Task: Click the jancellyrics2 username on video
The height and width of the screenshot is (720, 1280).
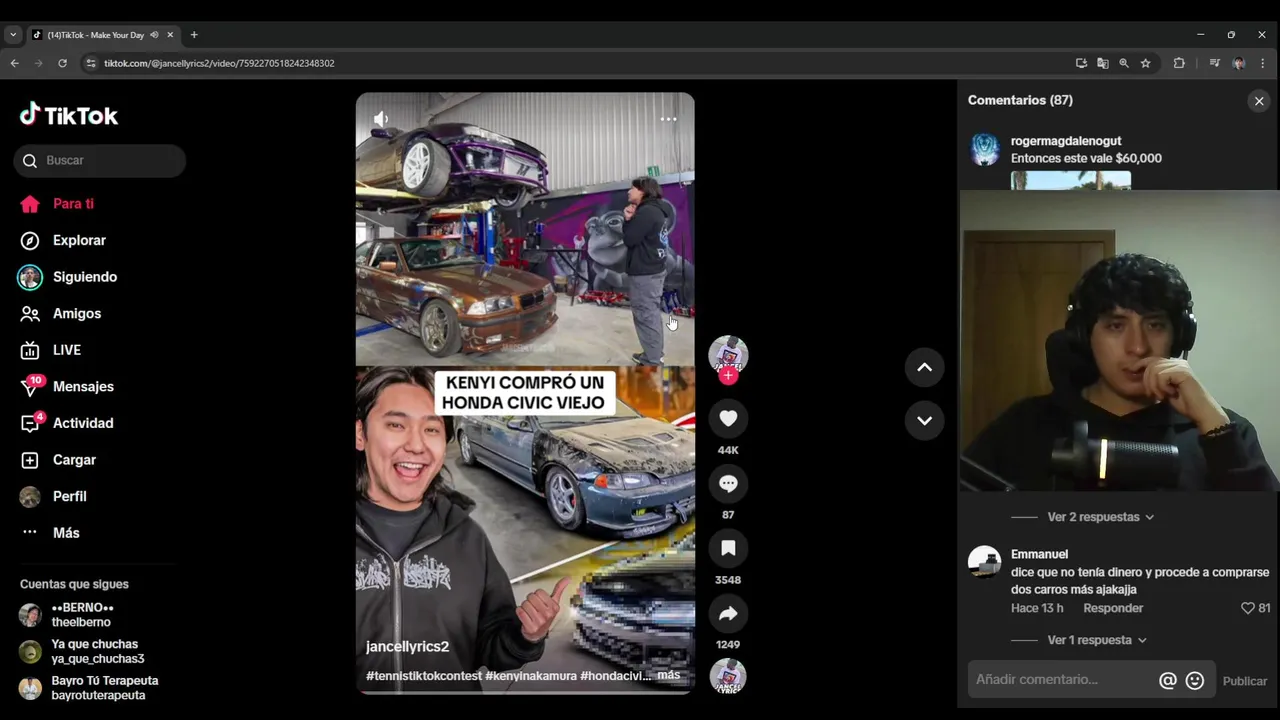Action: tap(407, 647)
